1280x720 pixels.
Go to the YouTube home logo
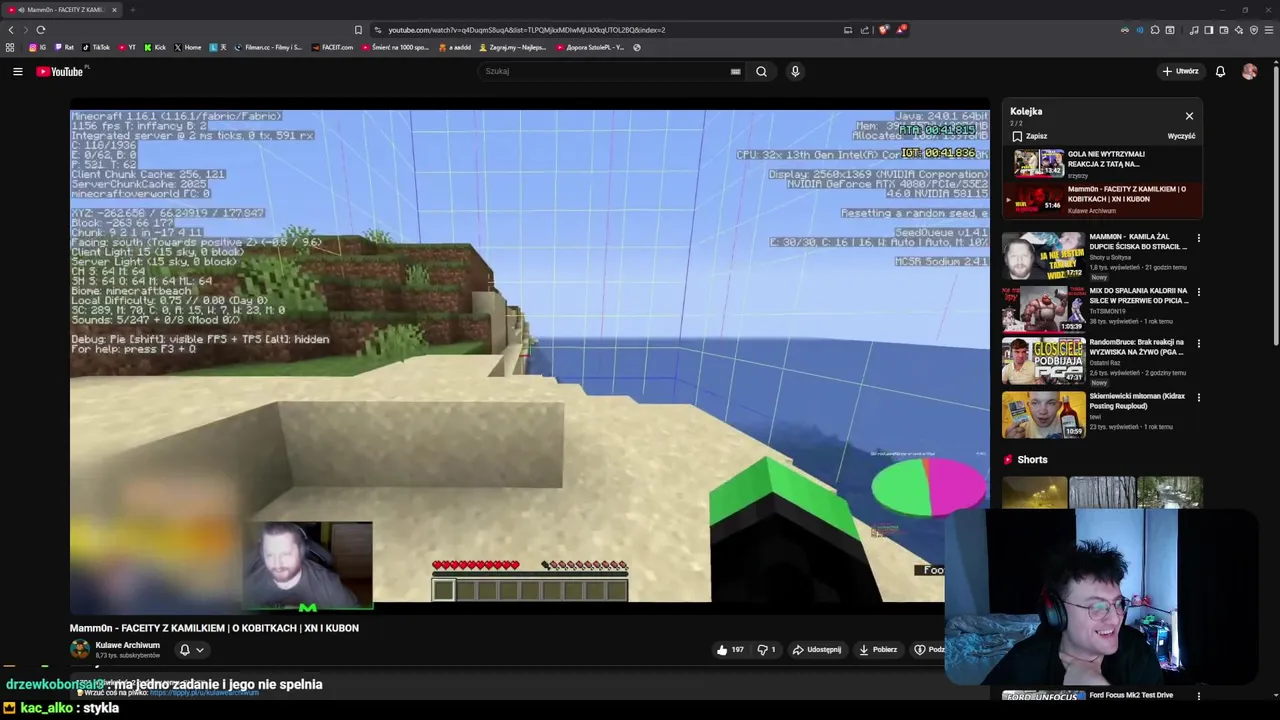61,71
